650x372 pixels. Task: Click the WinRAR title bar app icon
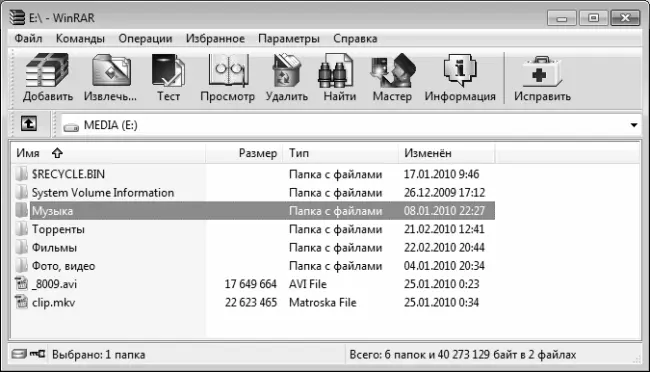[x=17, y=17]
